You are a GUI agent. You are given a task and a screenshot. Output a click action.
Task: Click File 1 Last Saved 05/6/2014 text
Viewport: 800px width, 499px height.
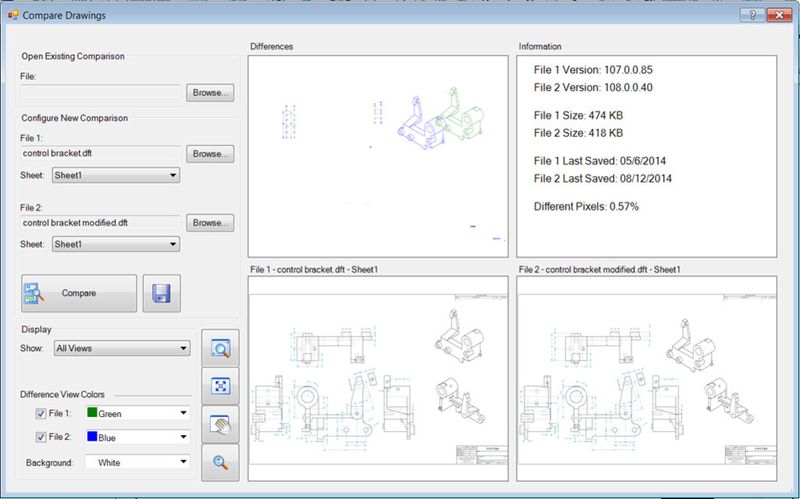599,161
